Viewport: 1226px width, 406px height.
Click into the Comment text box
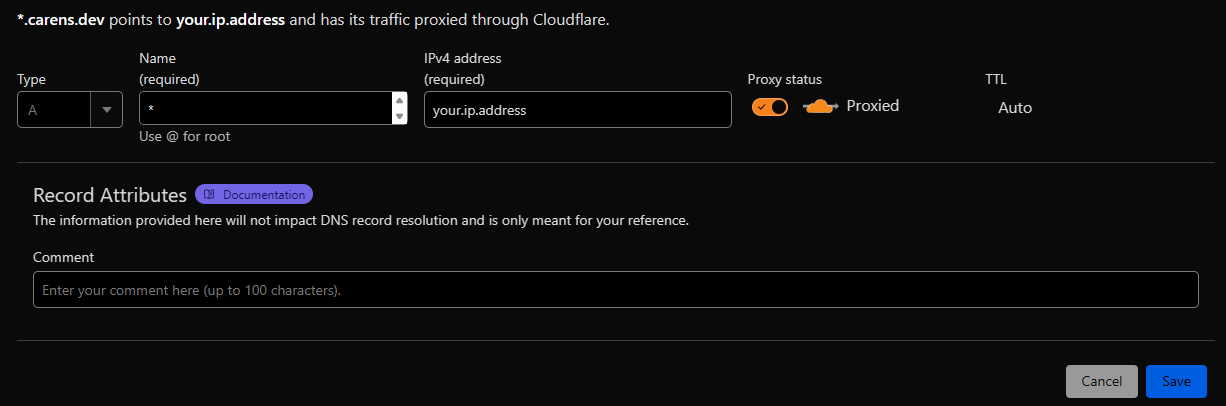tap(616, 289)
